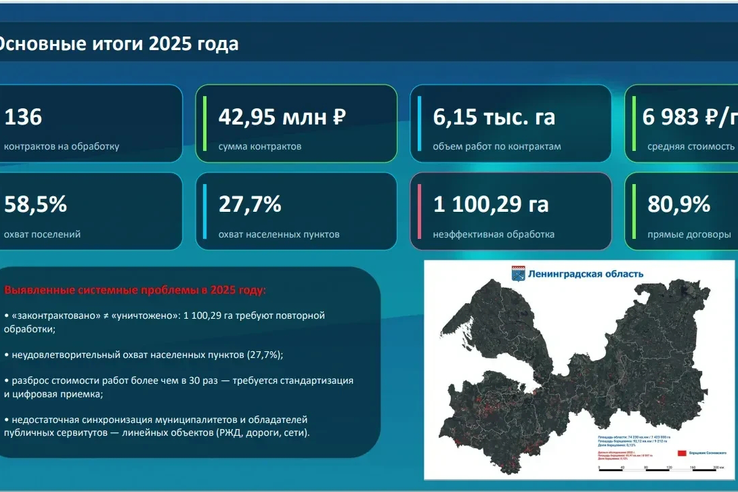The height and width of the screenshot is (492, 738).
Task: Select the '1 100,29 га' ineffective treatment card
Action: [x=510, y=212]
